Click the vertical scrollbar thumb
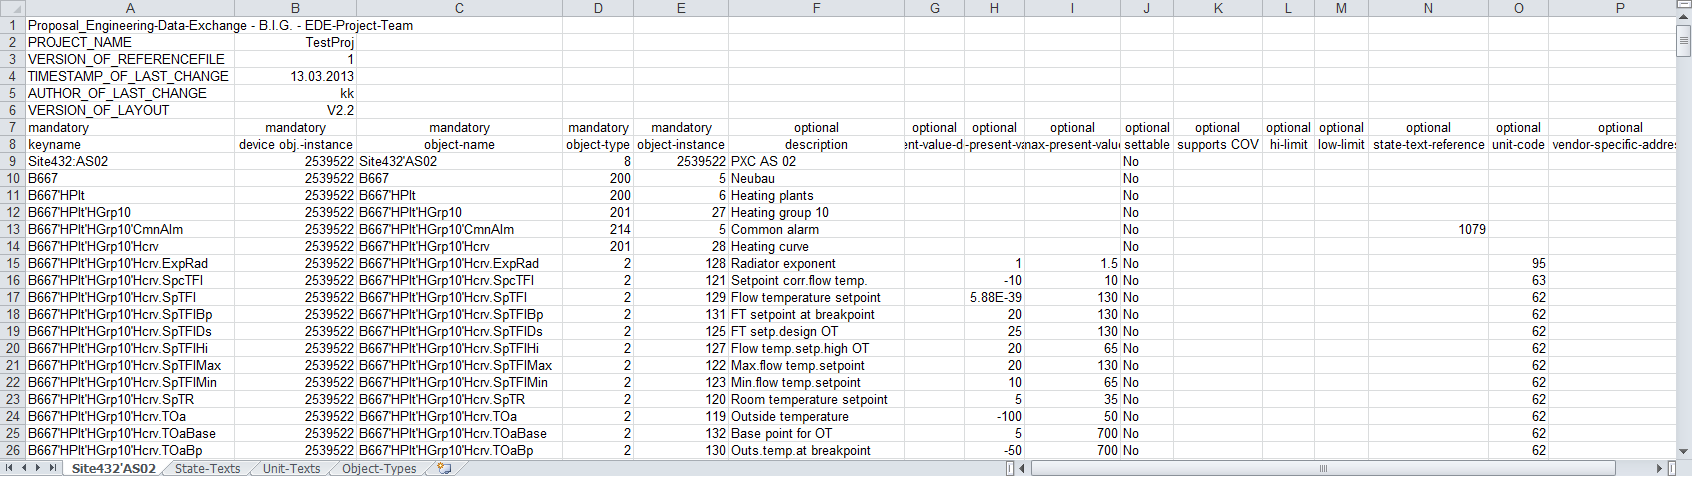1692x479 pixels. (1683, 42)
